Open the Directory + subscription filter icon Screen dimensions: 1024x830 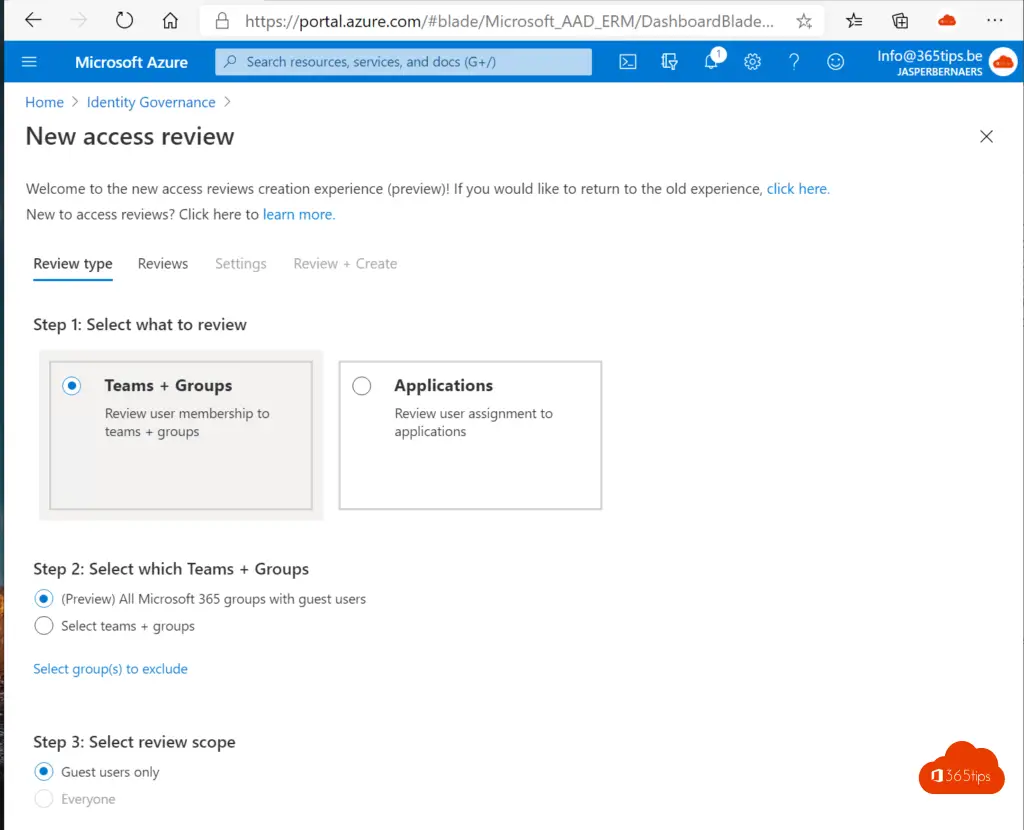(670, 62)
